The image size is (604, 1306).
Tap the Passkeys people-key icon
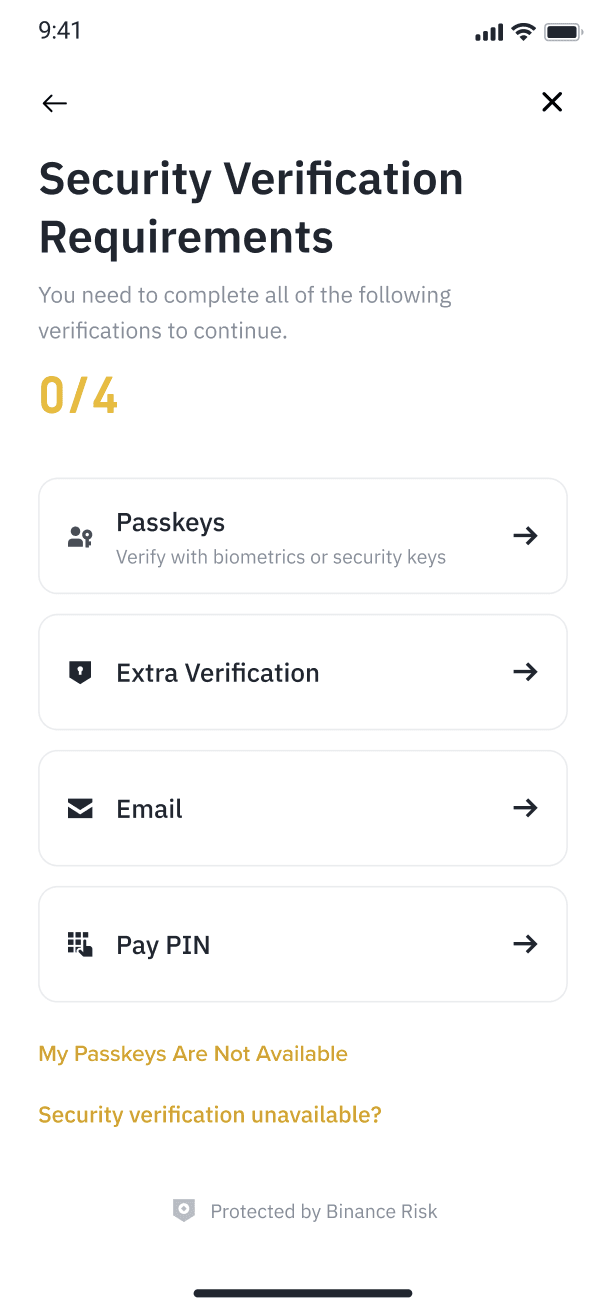[x=80, y=537]
